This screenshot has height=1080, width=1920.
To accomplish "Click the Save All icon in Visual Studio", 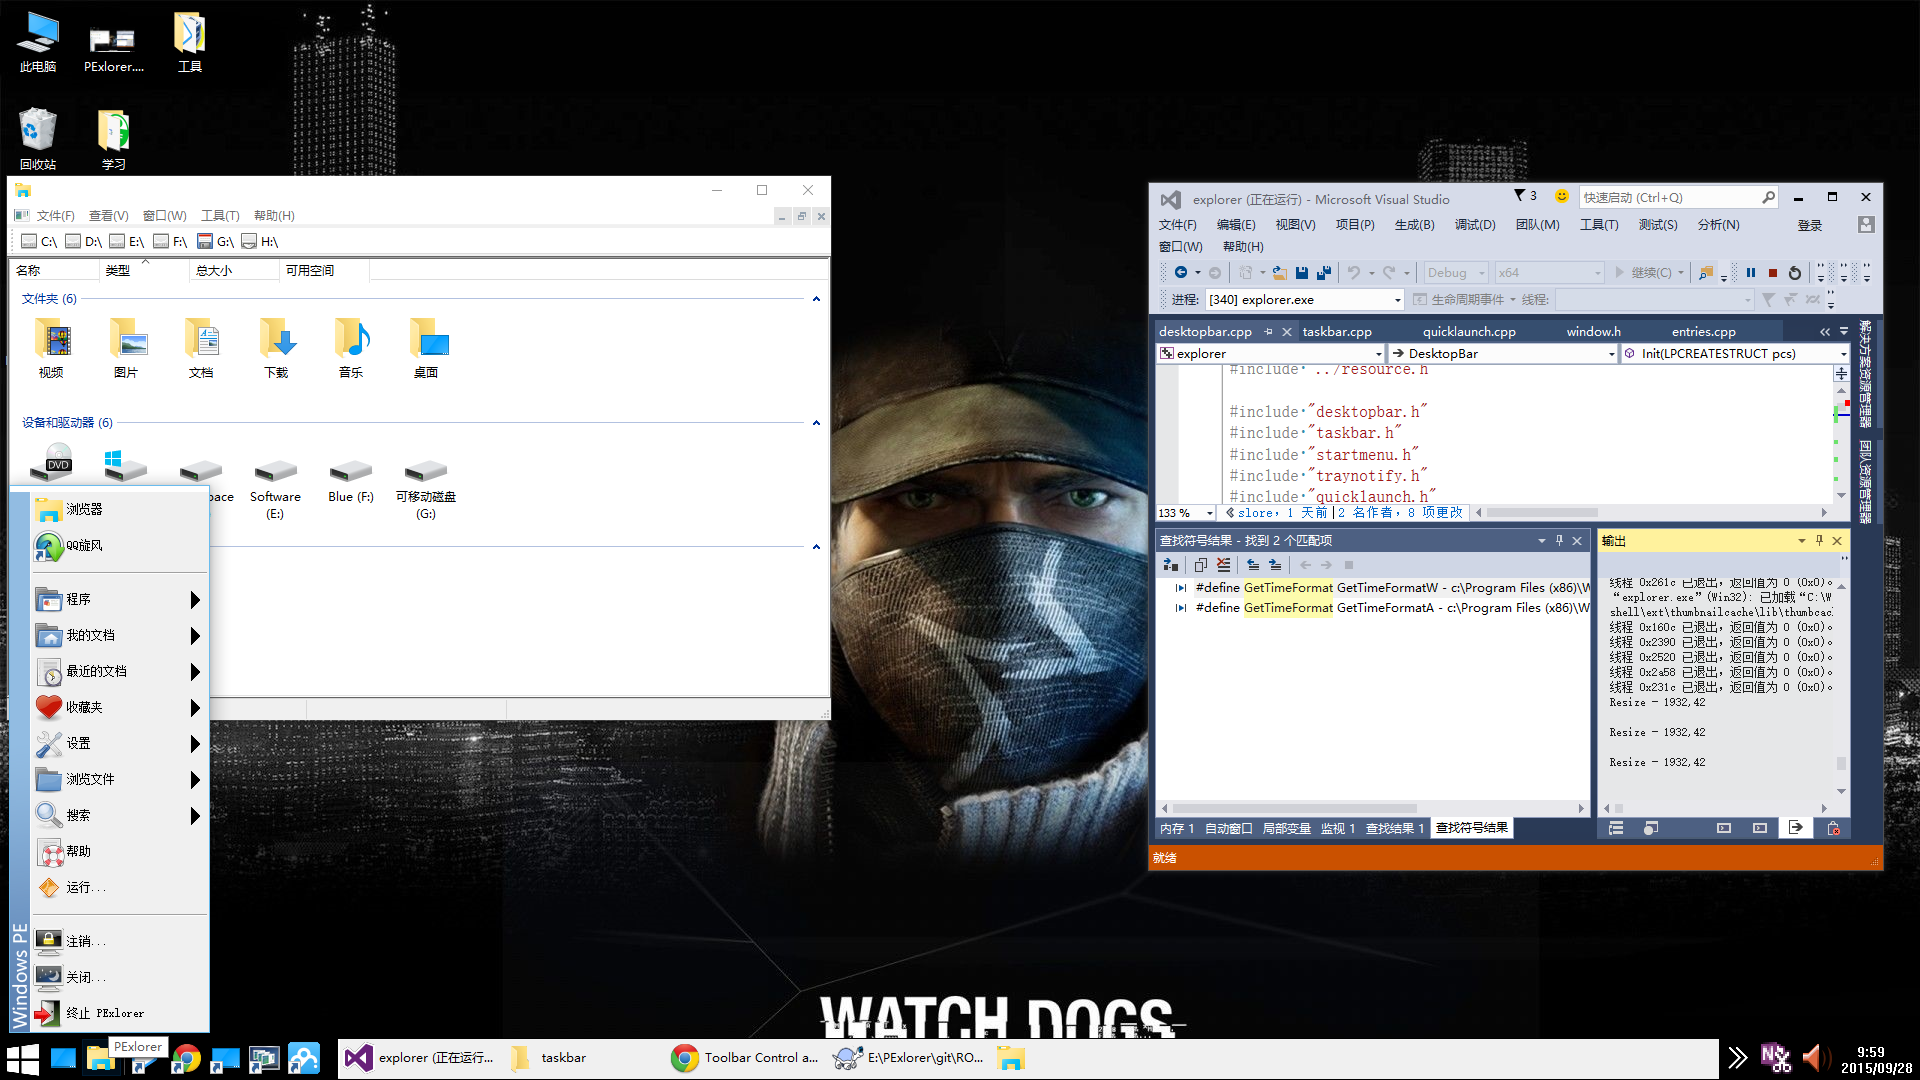I will pyautogui.click(x=1324, y=273).
